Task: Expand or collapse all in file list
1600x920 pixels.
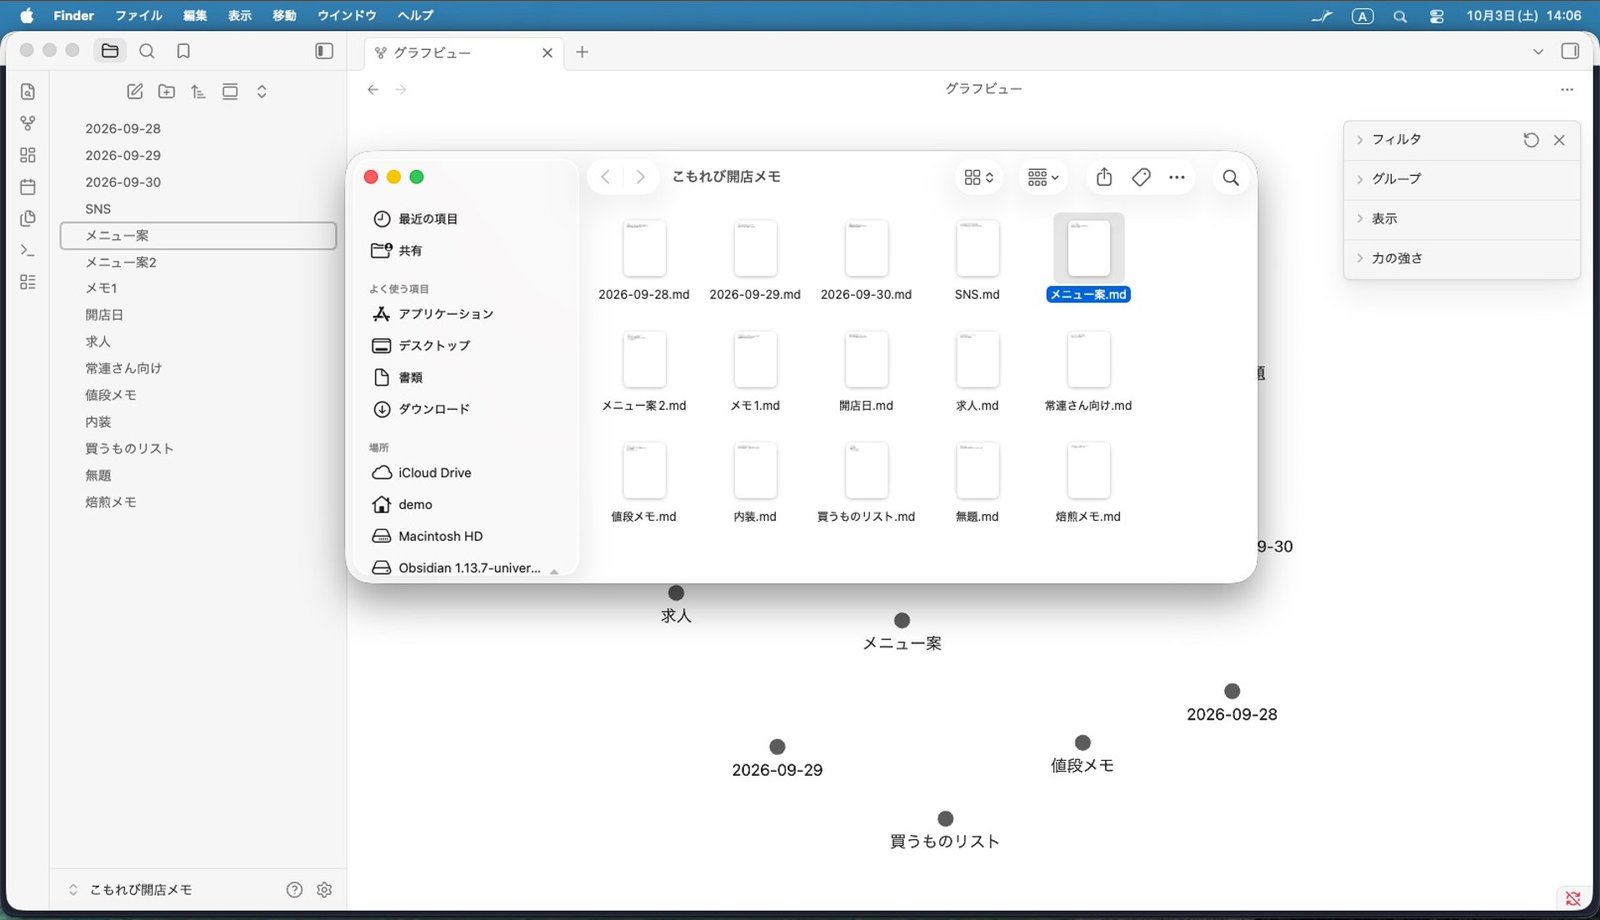Action: pos(262,92)
